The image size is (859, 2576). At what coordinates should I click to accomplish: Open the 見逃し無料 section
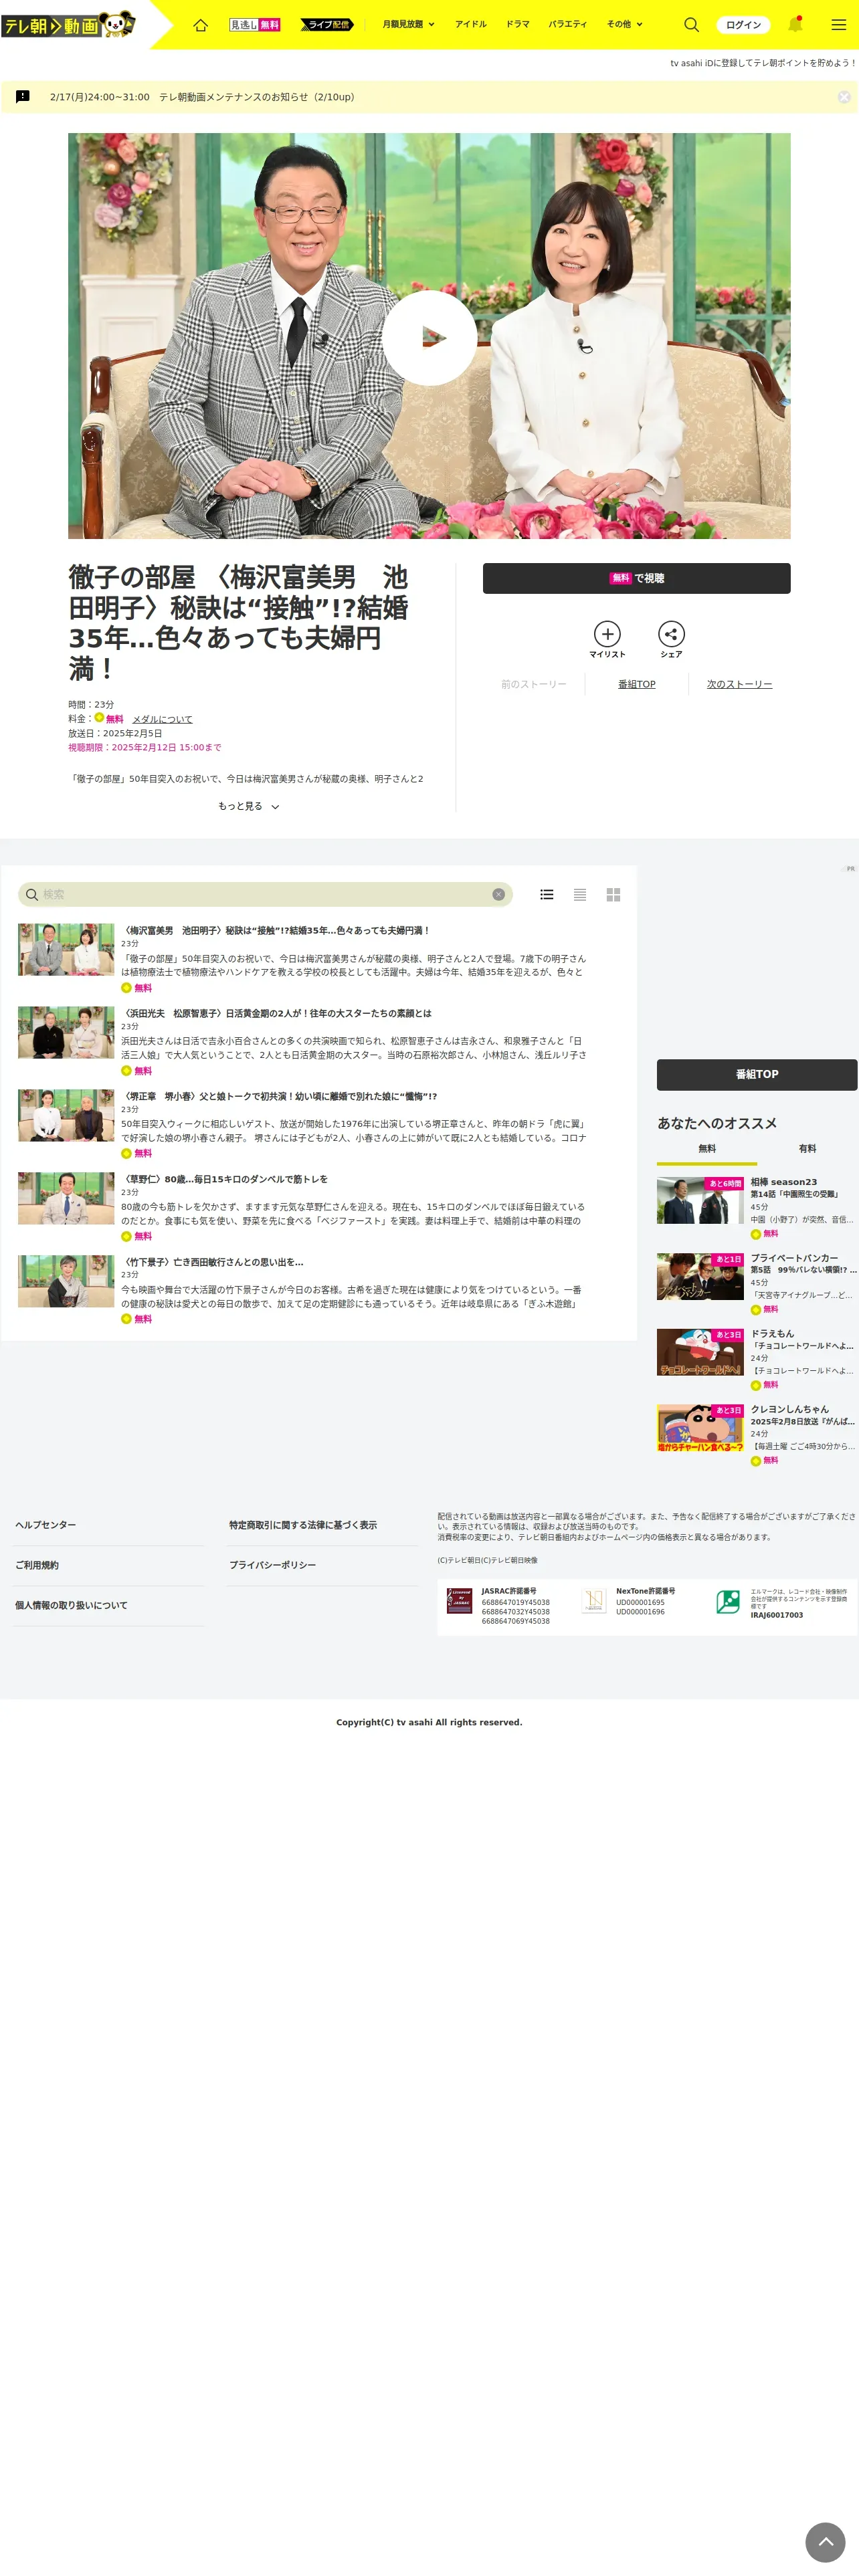tap(255, 25)
